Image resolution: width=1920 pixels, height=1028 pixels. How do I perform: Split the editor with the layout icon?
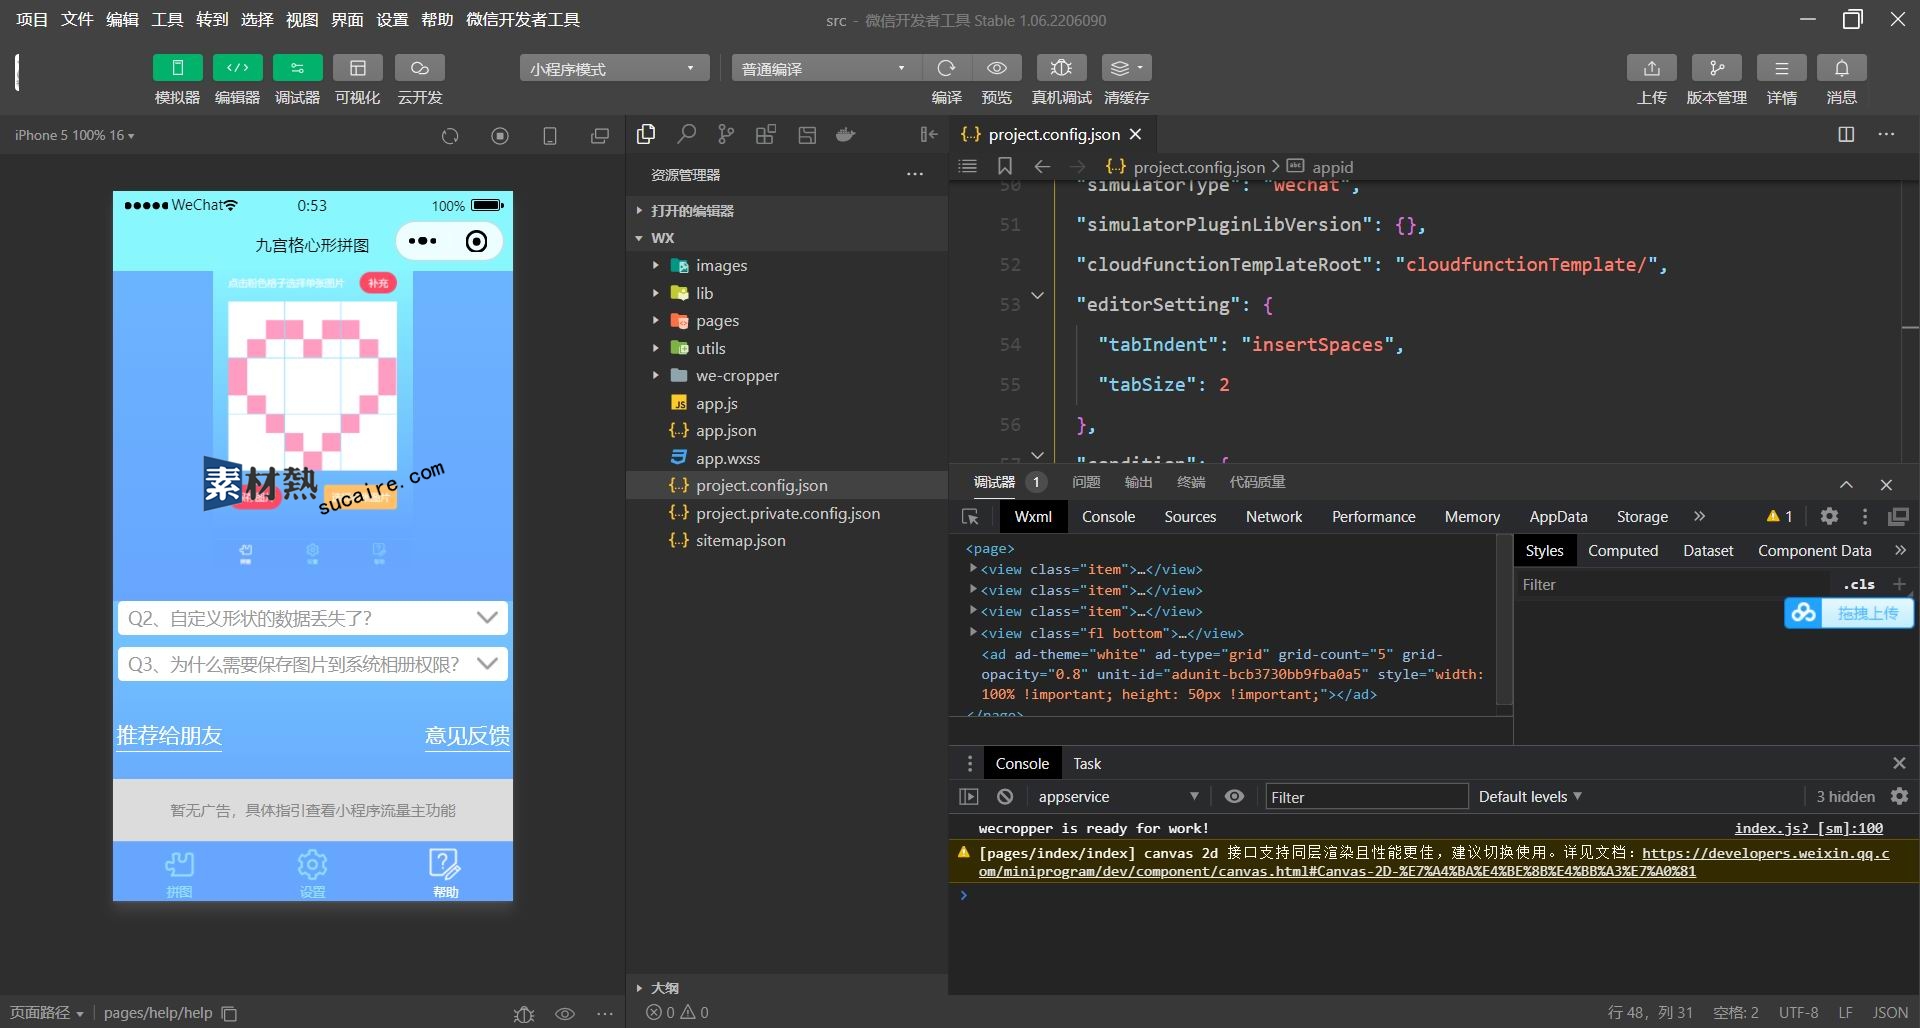1846,134
